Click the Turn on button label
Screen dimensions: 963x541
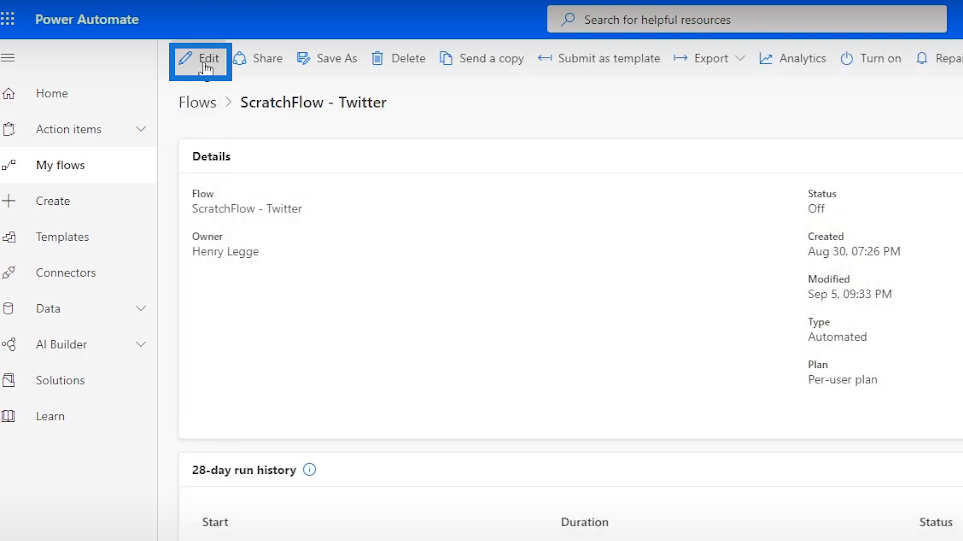click(881, 58)
